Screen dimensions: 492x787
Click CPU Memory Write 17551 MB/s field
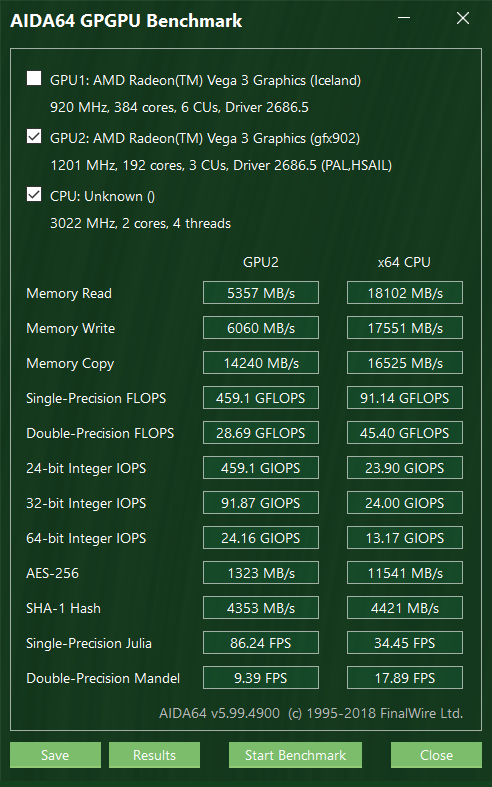[x=405, y=328]
